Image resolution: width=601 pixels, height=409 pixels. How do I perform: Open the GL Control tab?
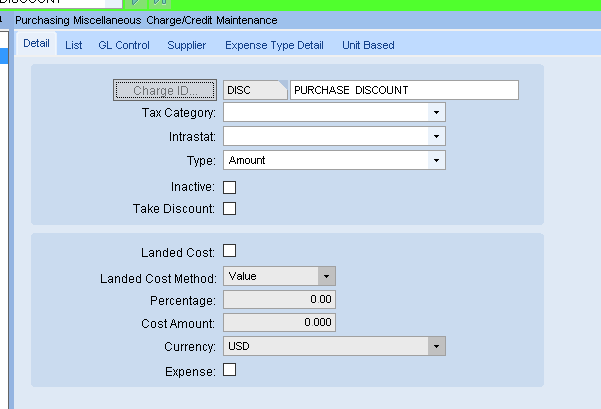(124, 45)
